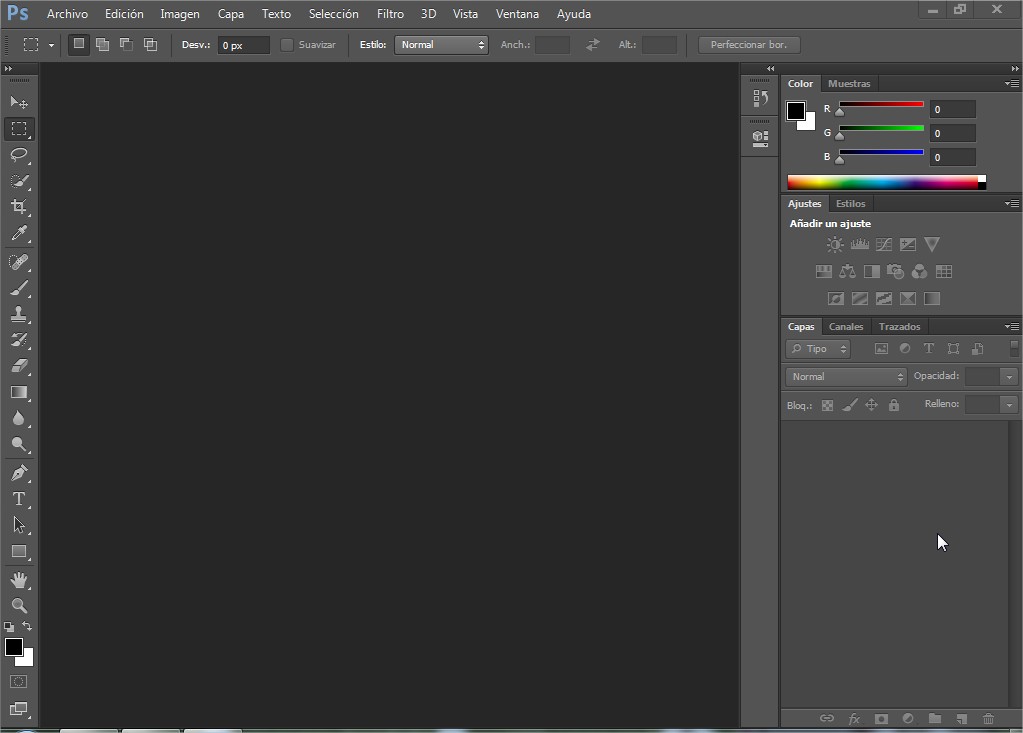Add a Levels adjustment
1023x733 pixels.
(860, 243)
